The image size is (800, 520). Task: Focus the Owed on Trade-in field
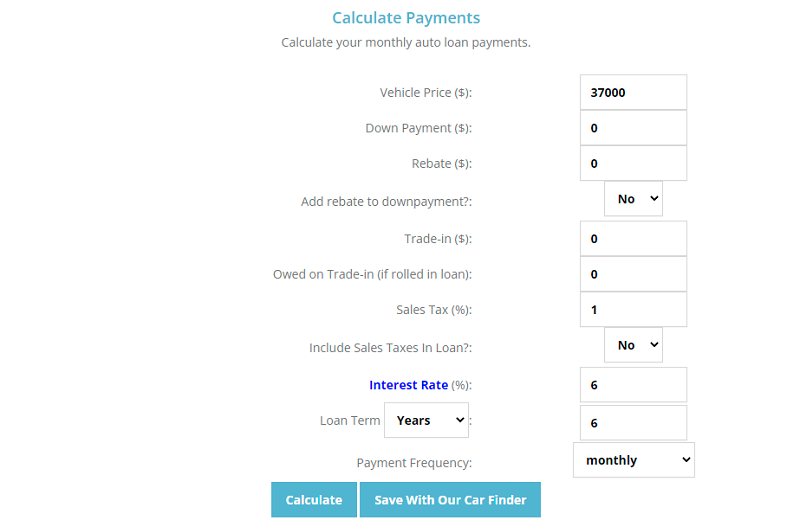coord(633,274)
